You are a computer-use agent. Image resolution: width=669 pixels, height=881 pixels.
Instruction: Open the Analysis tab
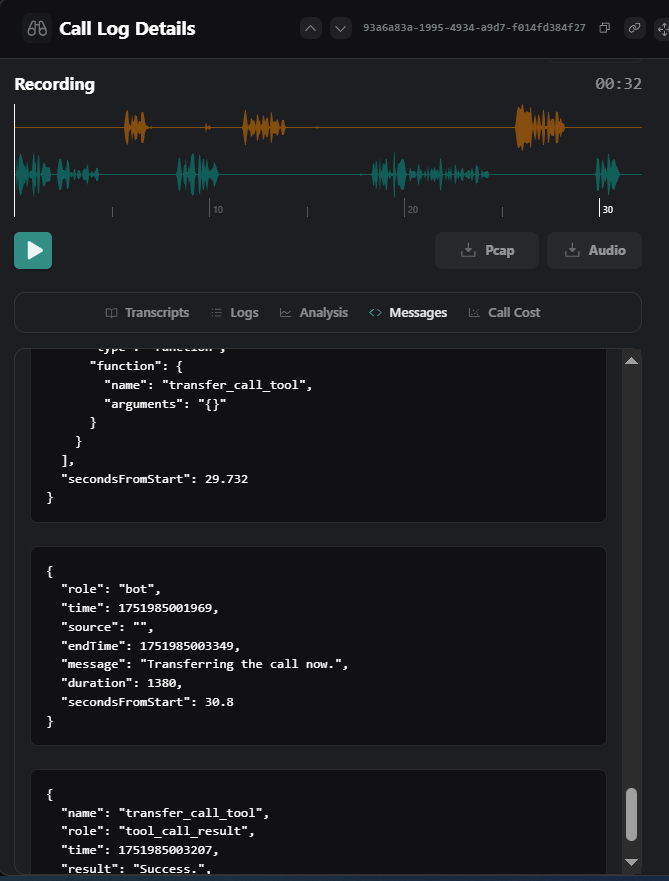[x=314, y=312]
